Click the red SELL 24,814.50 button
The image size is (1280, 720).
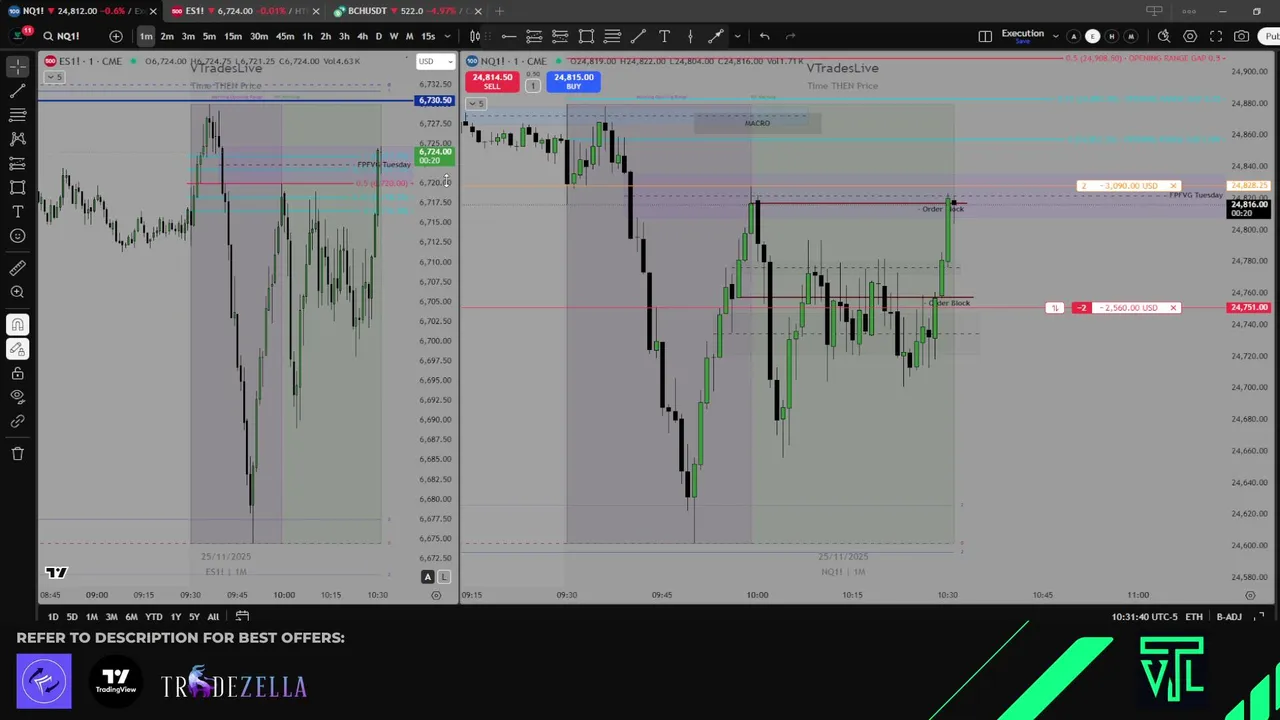492,81
